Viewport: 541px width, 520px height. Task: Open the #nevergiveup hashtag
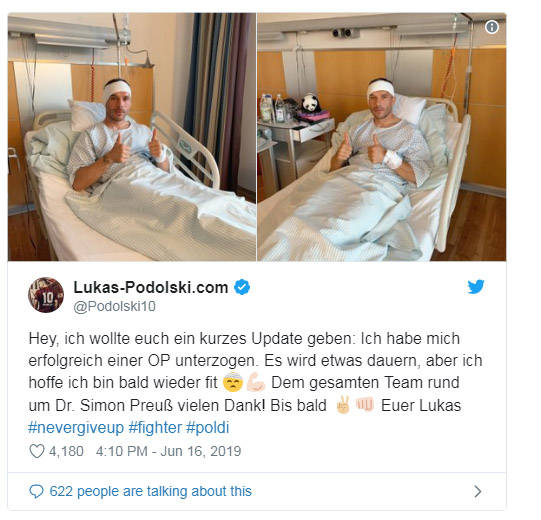click(76, 428)
